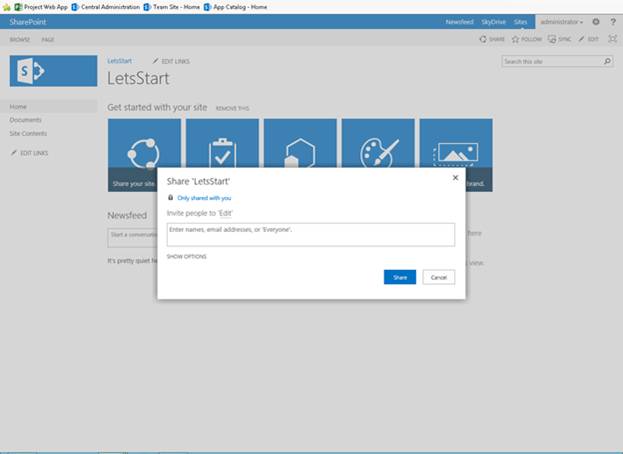
Task: Click the paint palette style tile
Action: pyautogui.click(x=378, y=153)
